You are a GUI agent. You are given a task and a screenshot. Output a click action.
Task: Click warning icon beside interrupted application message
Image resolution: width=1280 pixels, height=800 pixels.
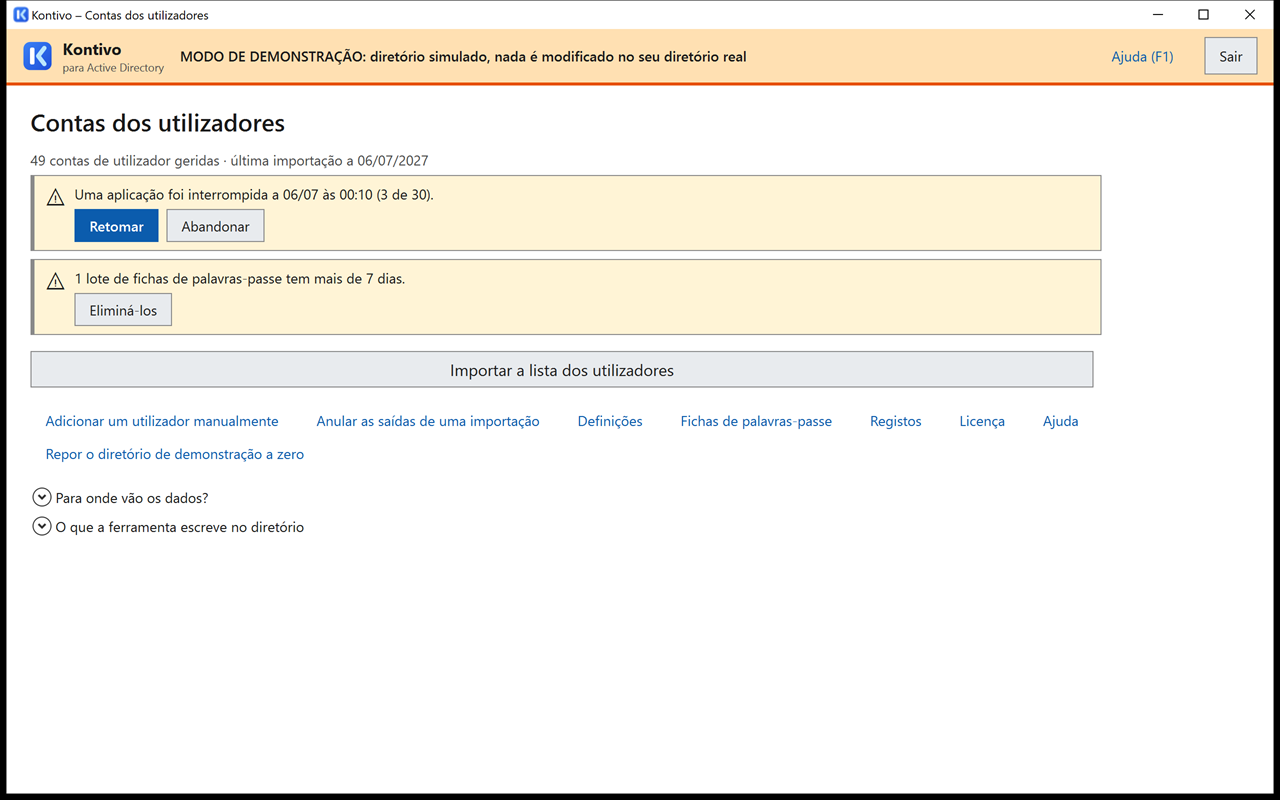[56, 198]
